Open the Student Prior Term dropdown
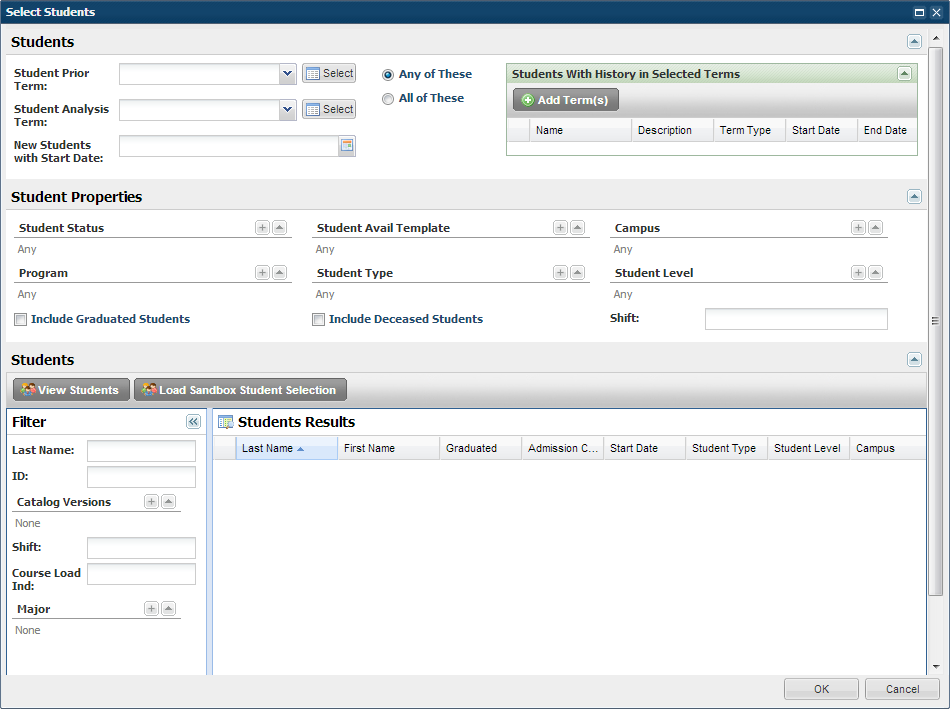Screen dimensions: 950x709 [288, 74]
